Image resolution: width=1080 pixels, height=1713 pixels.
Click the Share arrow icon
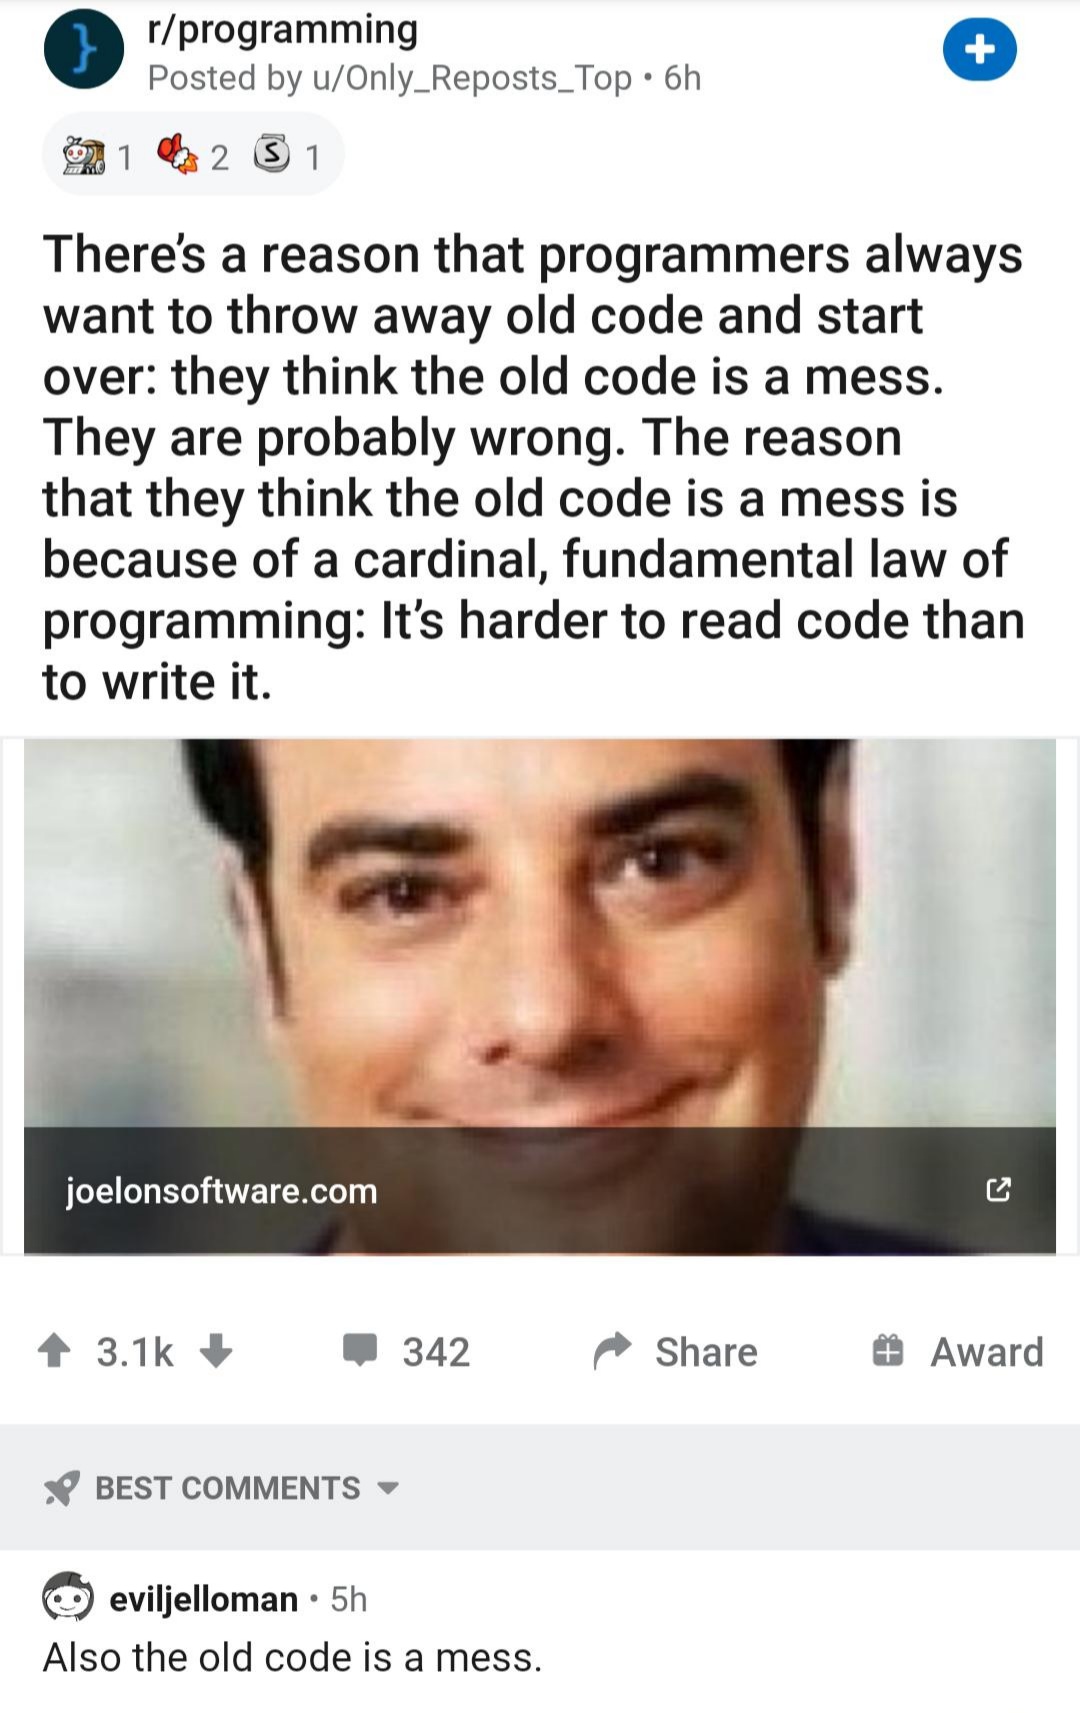pos(613,1351)
